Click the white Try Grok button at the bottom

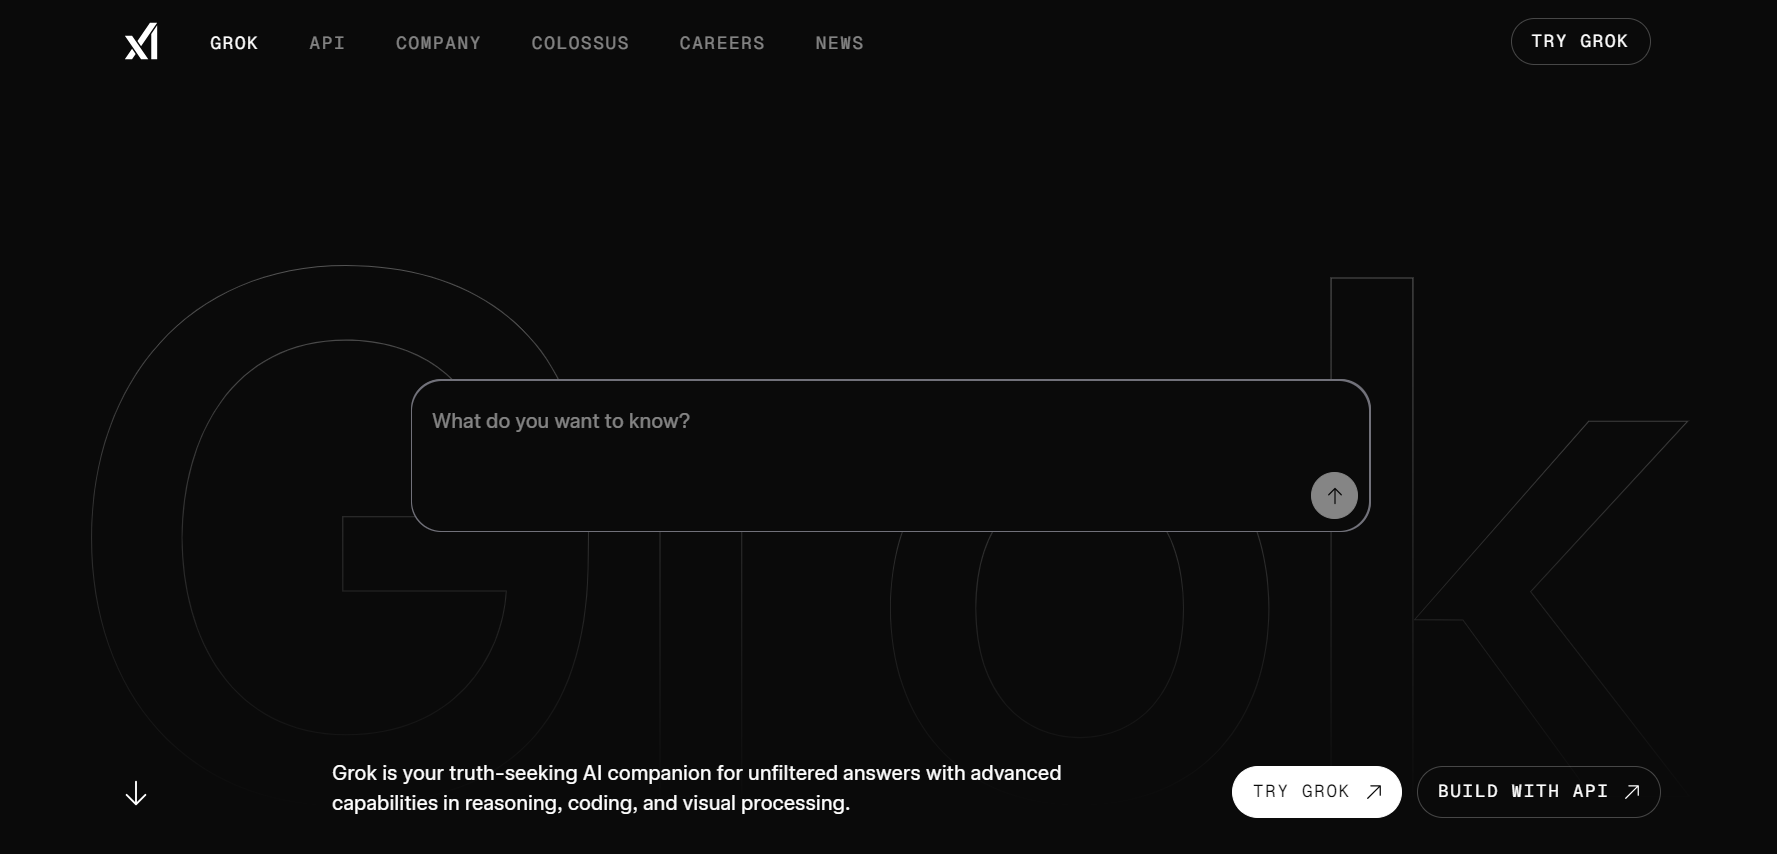(x=1316, y=792)
